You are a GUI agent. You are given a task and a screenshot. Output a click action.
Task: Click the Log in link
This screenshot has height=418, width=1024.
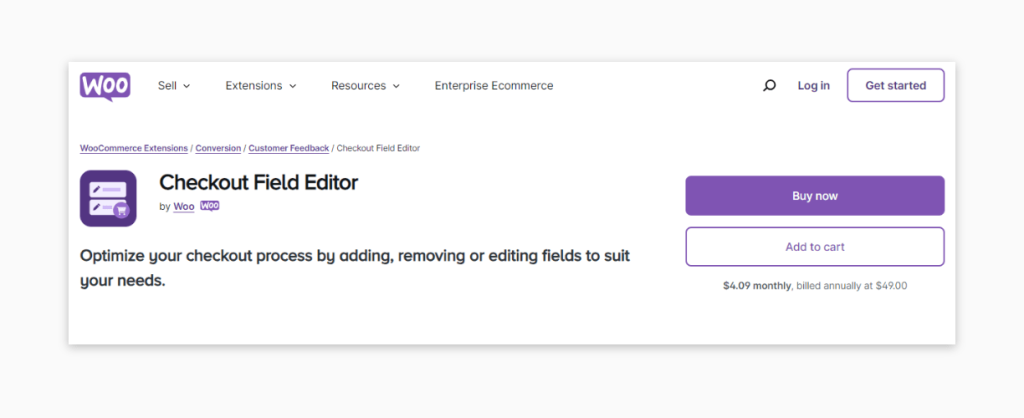(x=814, y=86)
